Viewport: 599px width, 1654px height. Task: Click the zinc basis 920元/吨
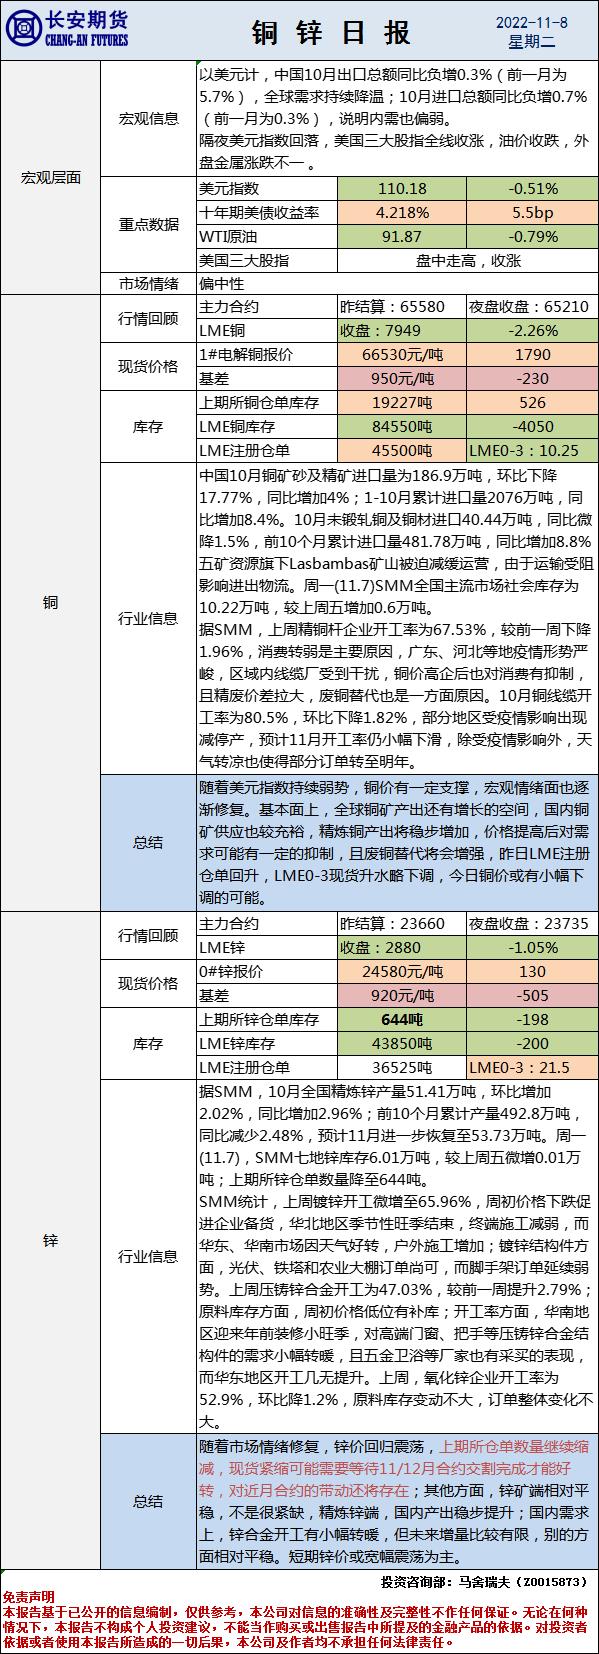pos(402,995)
